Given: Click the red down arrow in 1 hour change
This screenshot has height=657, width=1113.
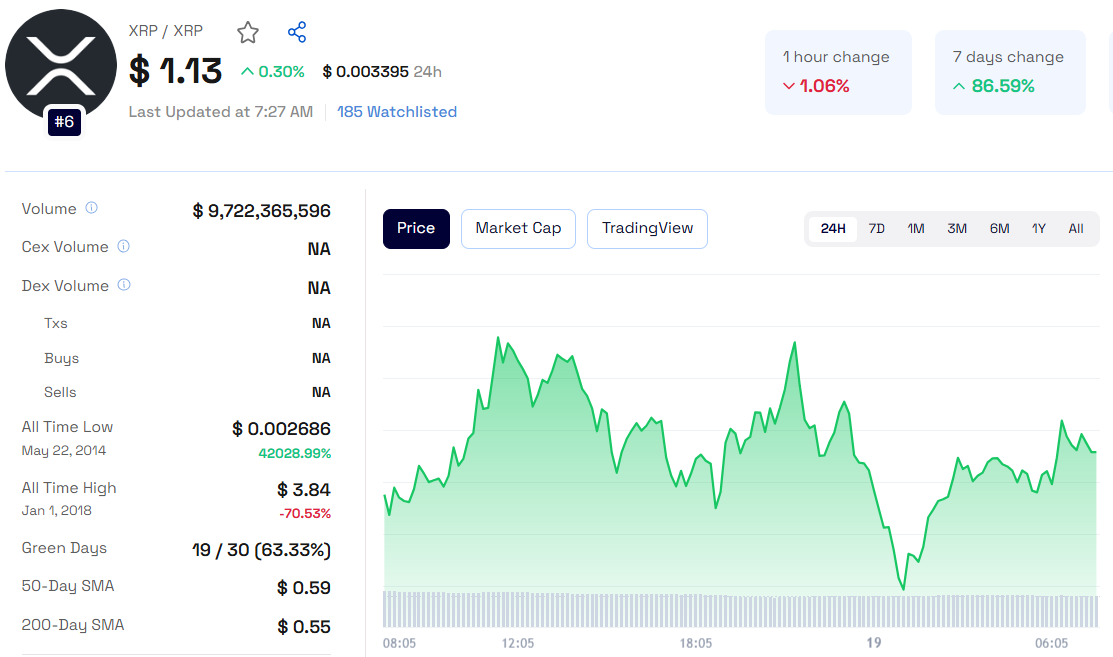Looking at the screenshot, I should [x=789, y=86].
